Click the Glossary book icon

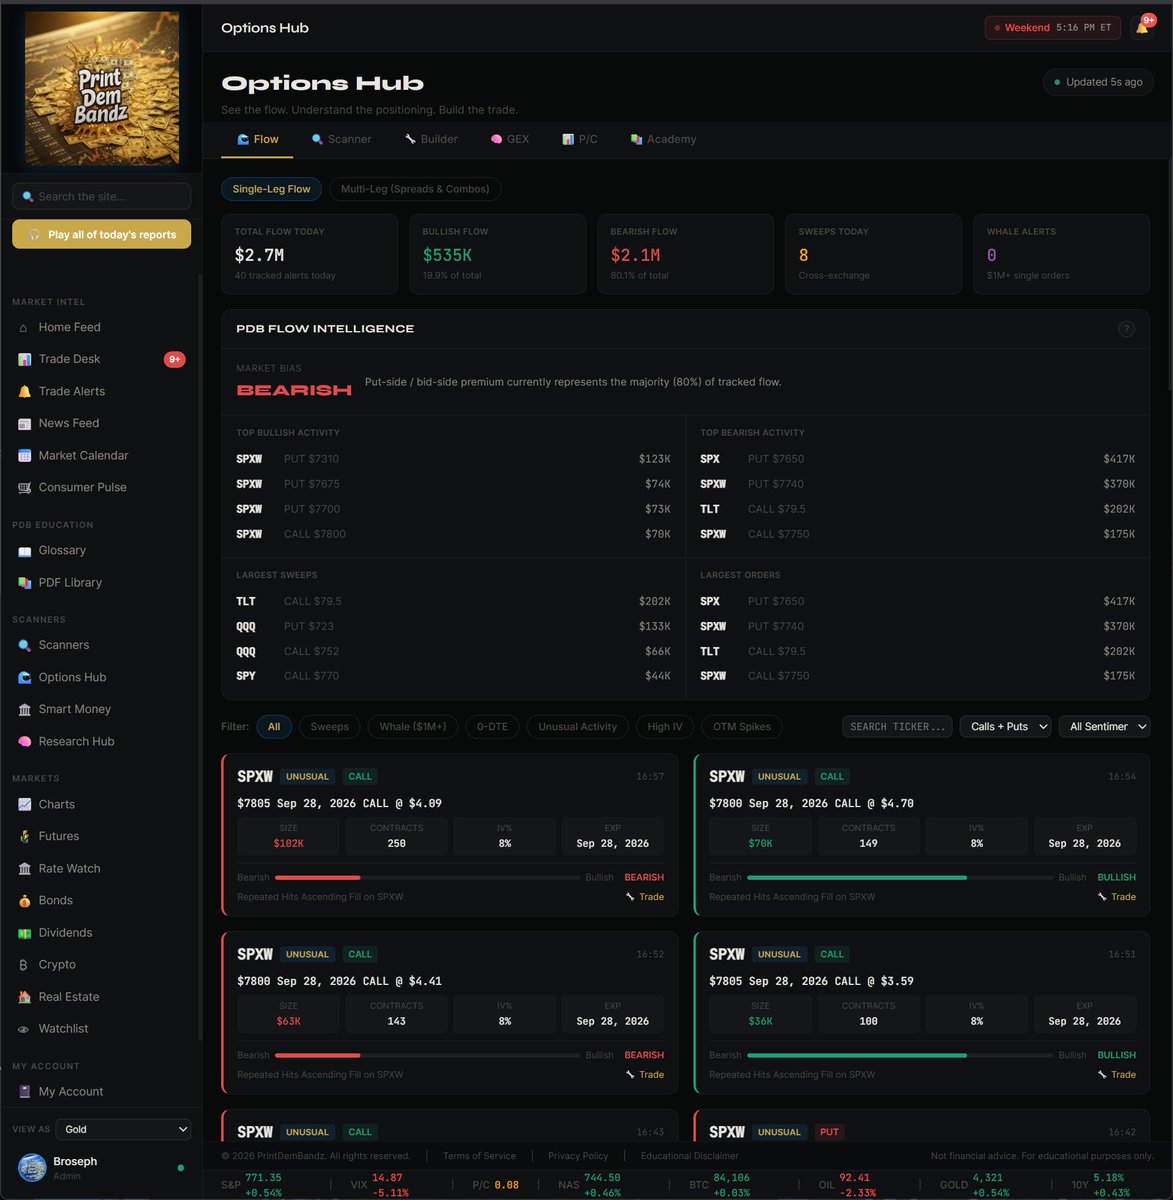[x=24, y=550]
